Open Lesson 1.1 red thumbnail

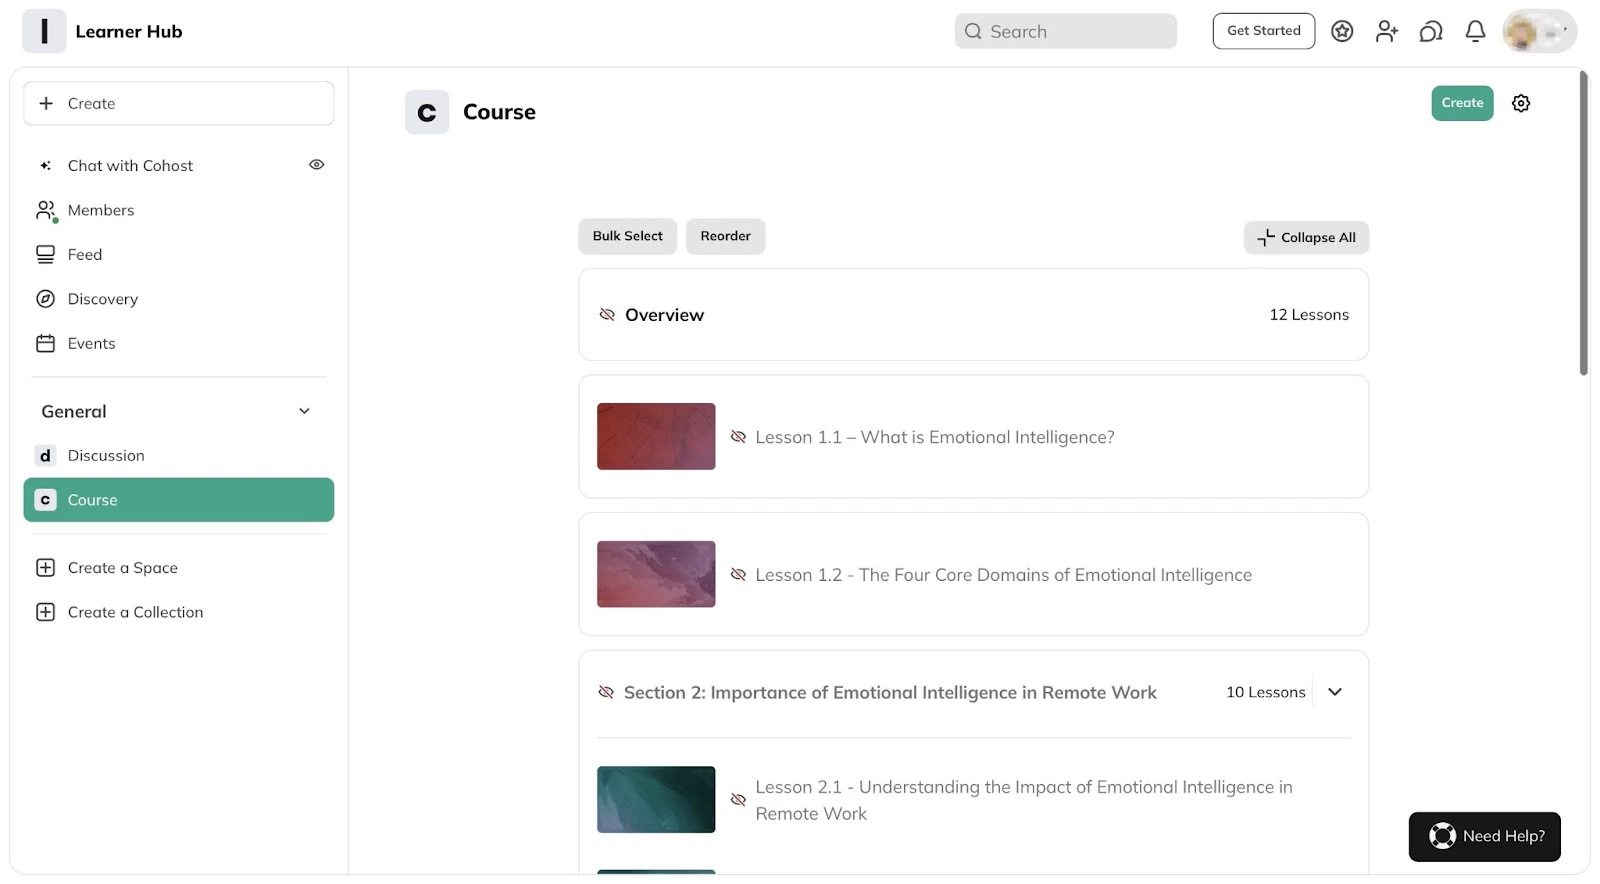pos(656,436)
